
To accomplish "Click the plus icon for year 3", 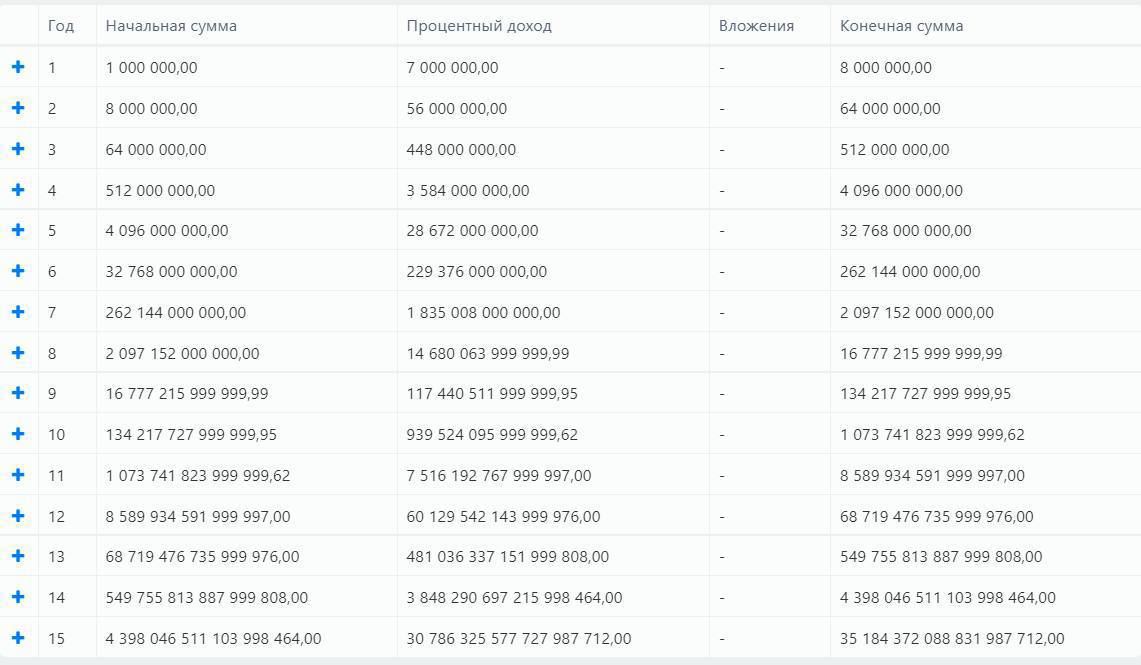I will pos(18,149).
